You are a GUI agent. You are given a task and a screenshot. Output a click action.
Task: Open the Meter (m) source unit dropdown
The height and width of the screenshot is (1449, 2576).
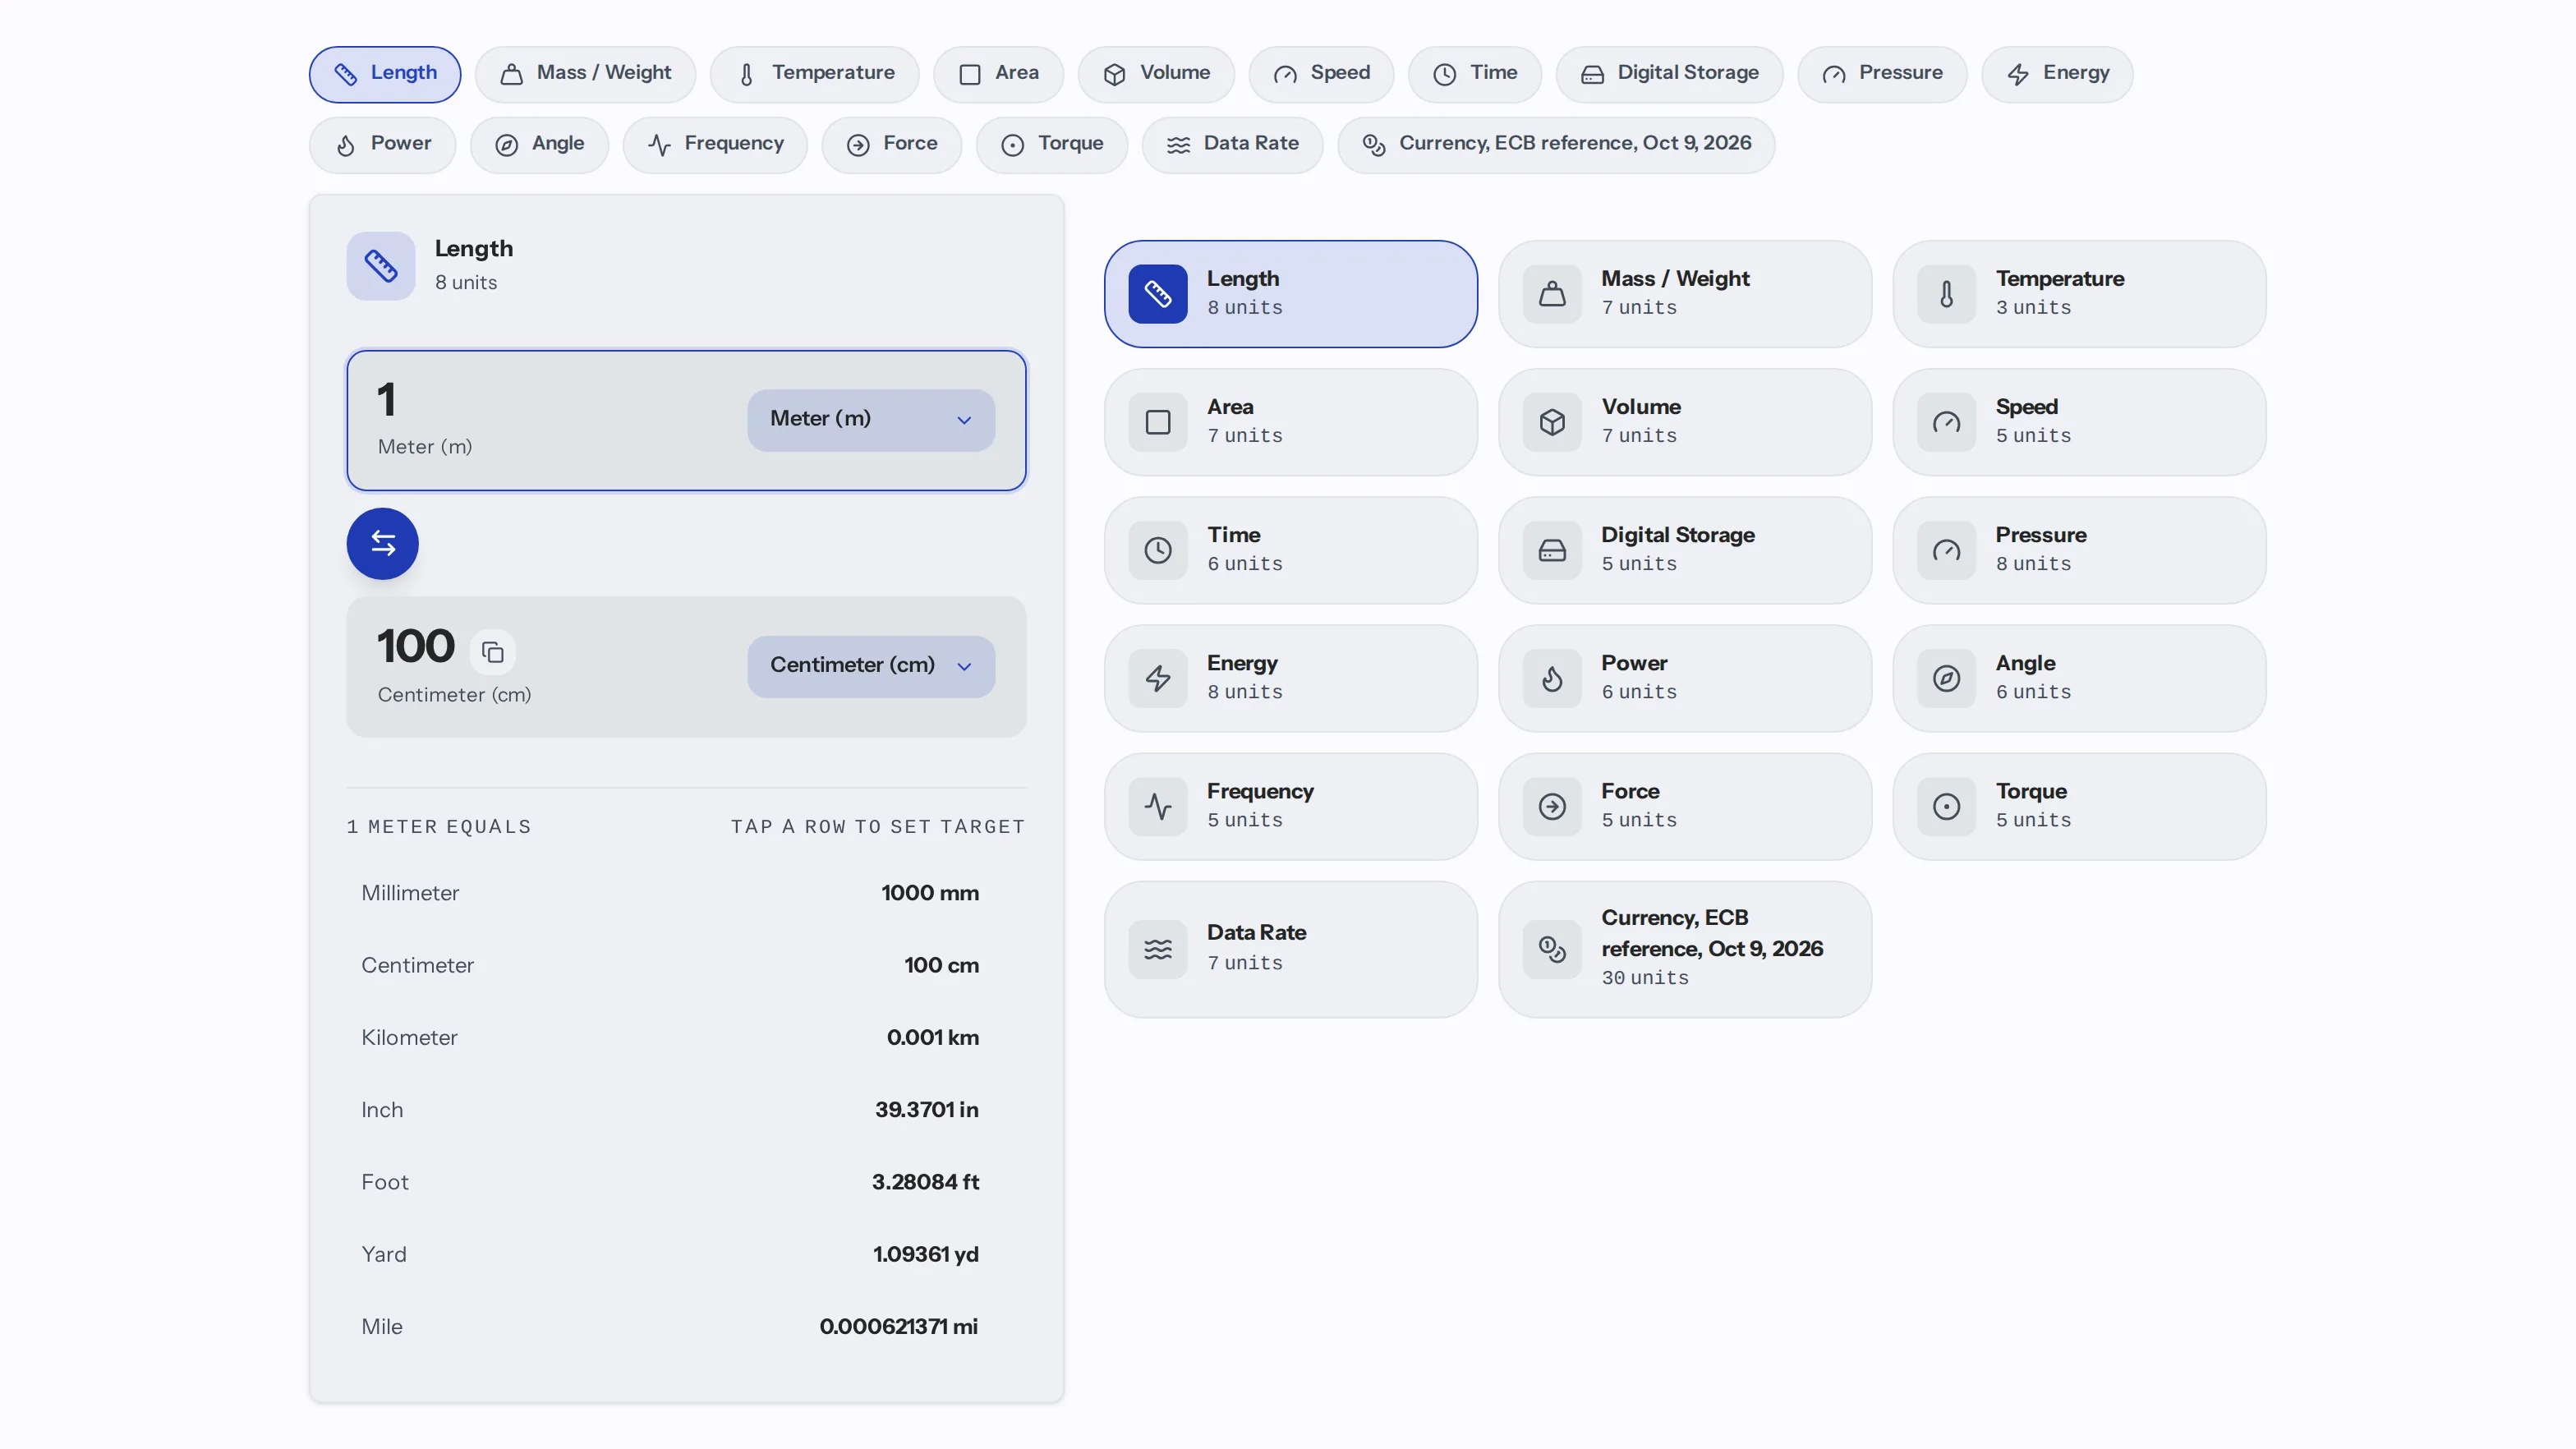click(870, 420)
